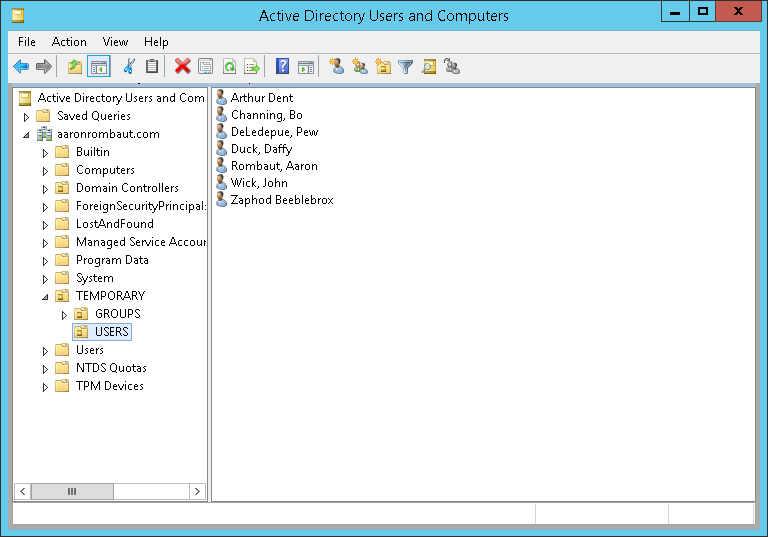
Task: Expand the Saved Queries node
Action: click(26, 117)
